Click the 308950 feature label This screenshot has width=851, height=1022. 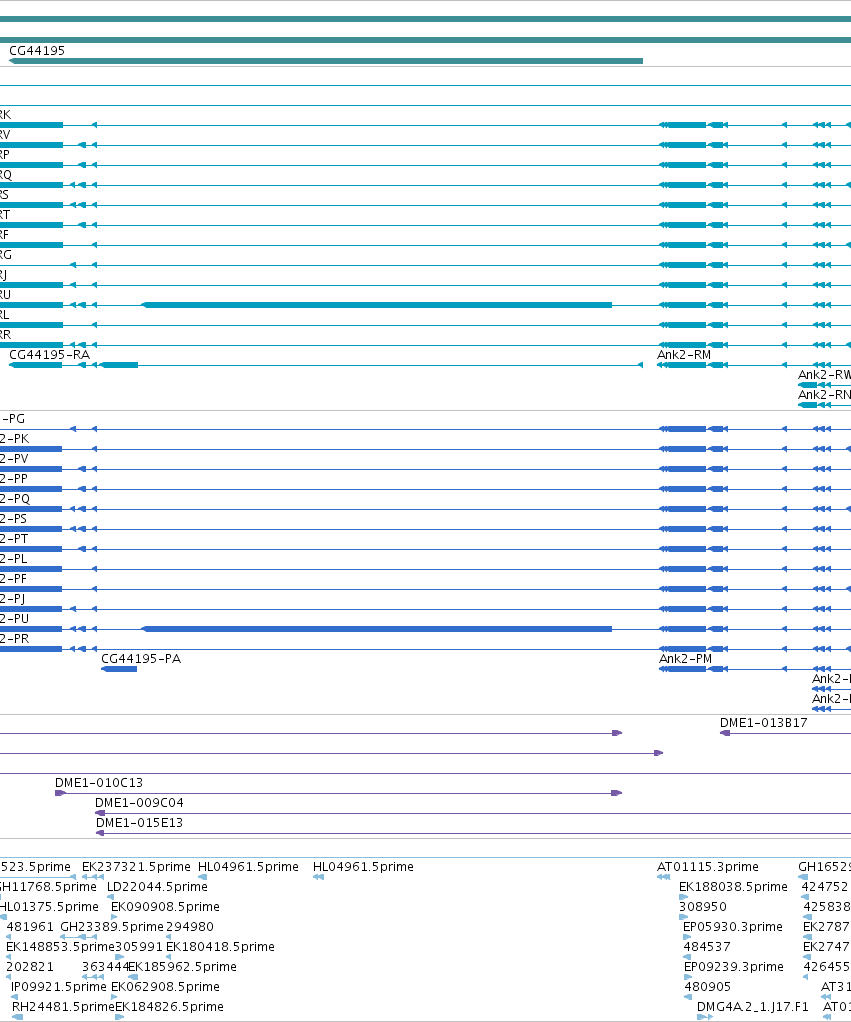703,907
